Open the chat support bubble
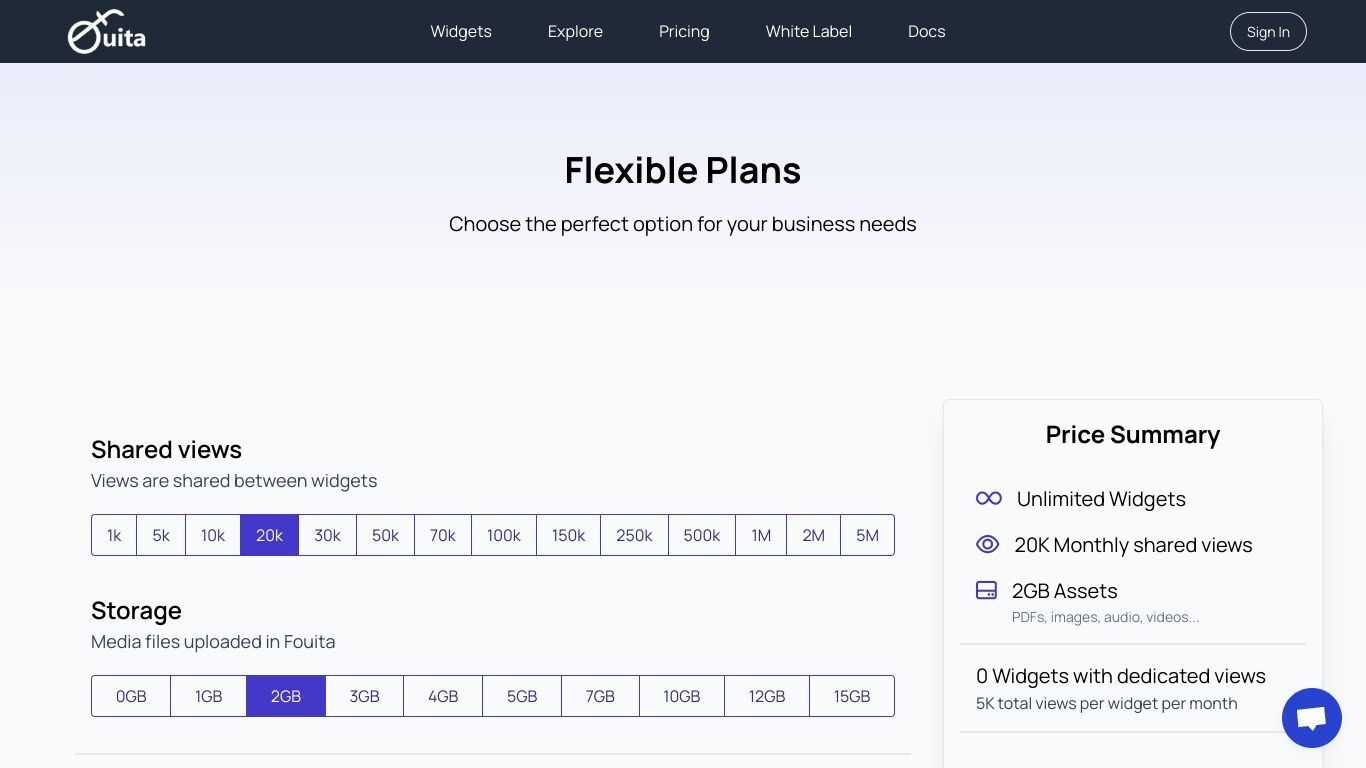The width and height of the screenshot is (1366, 768). point(1311,717)
